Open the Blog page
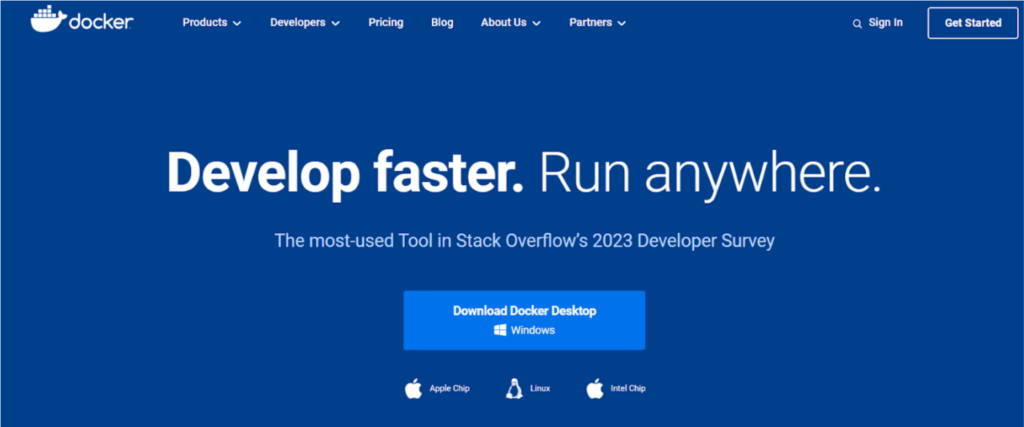This screenshot has height=427, width=1024. [x=442, y=23]
